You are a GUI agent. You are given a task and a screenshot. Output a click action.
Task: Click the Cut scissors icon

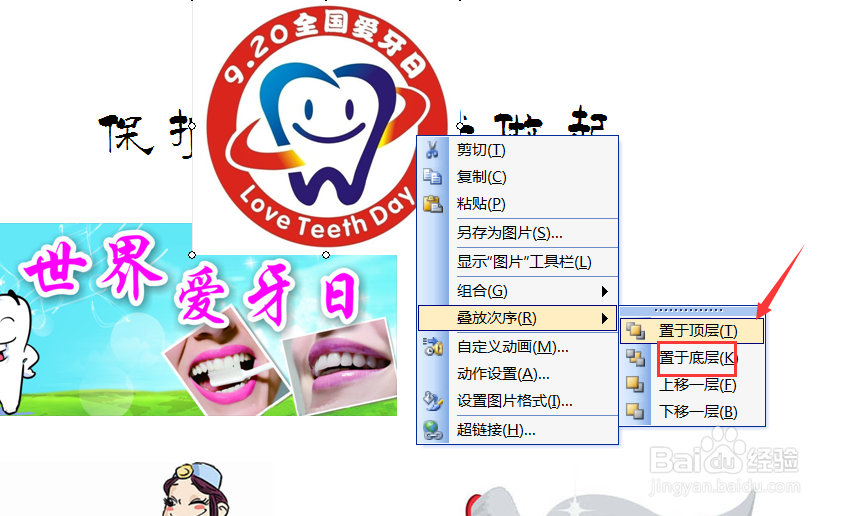click(x=432, y=150)
